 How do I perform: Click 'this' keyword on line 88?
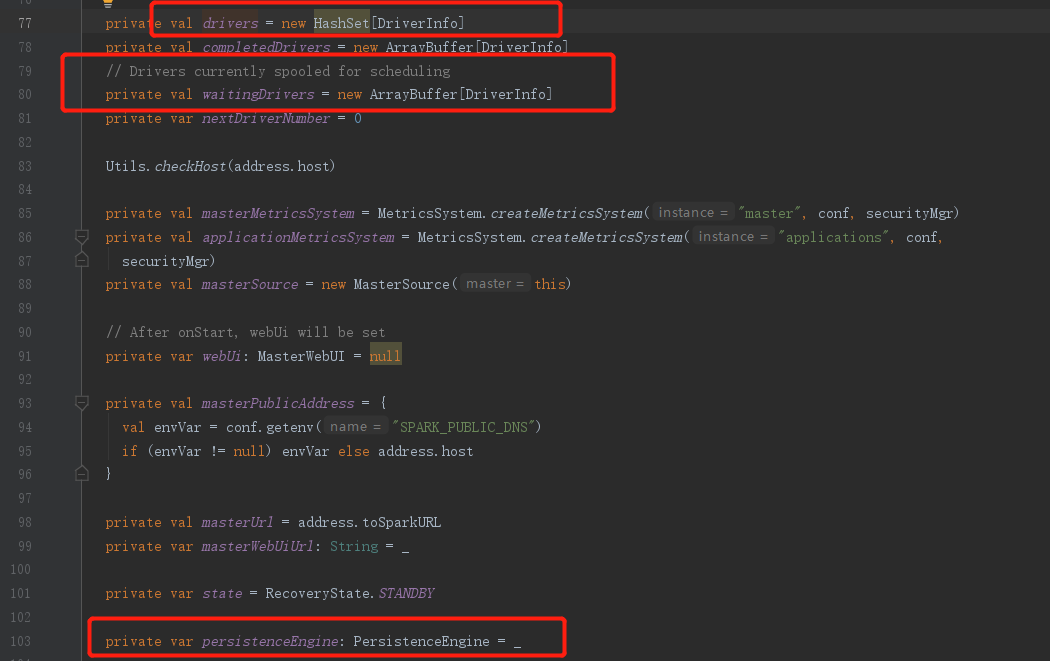click(x=550, y=284)
